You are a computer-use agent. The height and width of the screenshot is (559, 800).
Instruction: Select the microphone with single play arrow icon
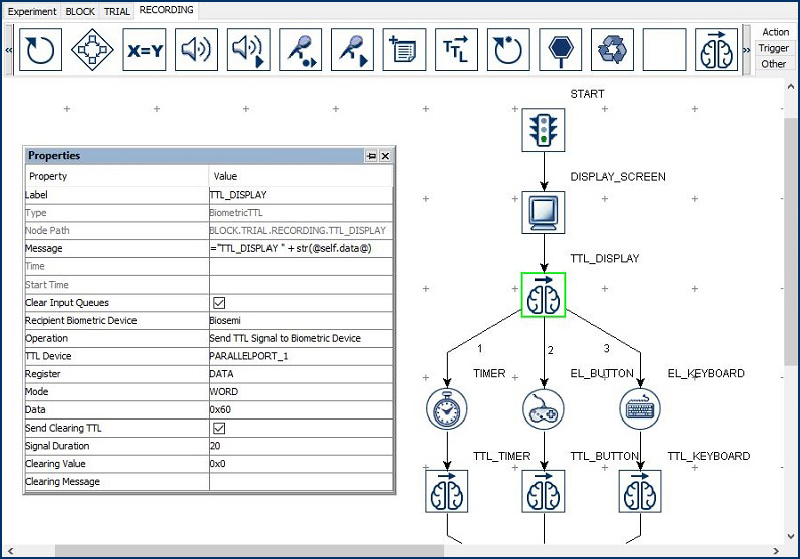click(x=353, y=49)
